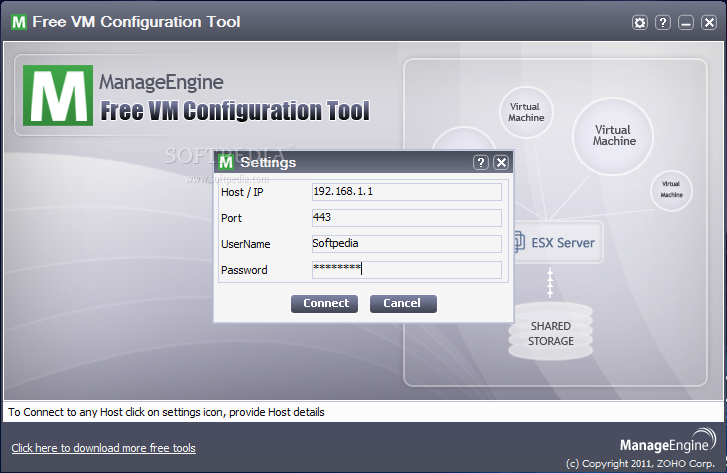Focus the Host / IP input field
Screen dimensions: 727x473
[x=407, y=192]
